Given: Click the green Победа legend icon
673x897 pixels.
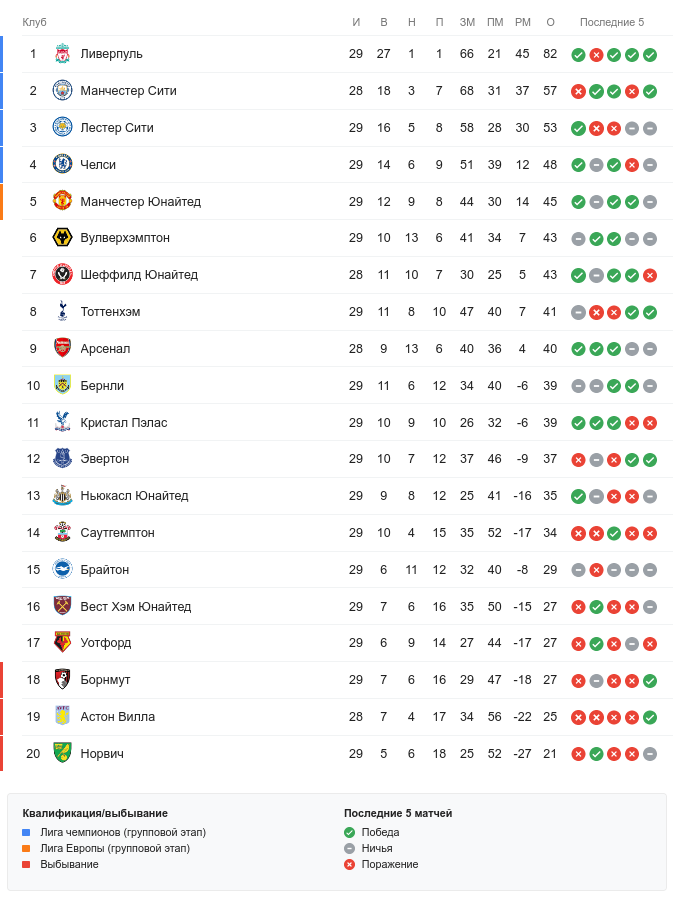Looking at the screenshot, I should (x=349, y=832).
